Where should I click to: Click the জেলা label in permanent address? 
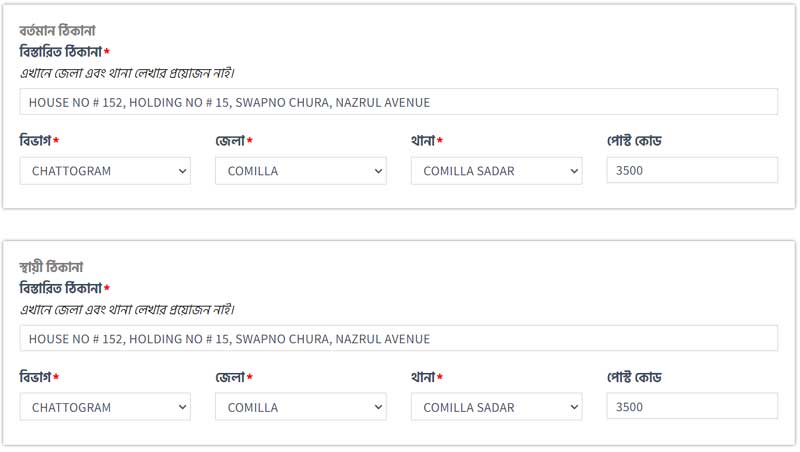coord(230,377)
